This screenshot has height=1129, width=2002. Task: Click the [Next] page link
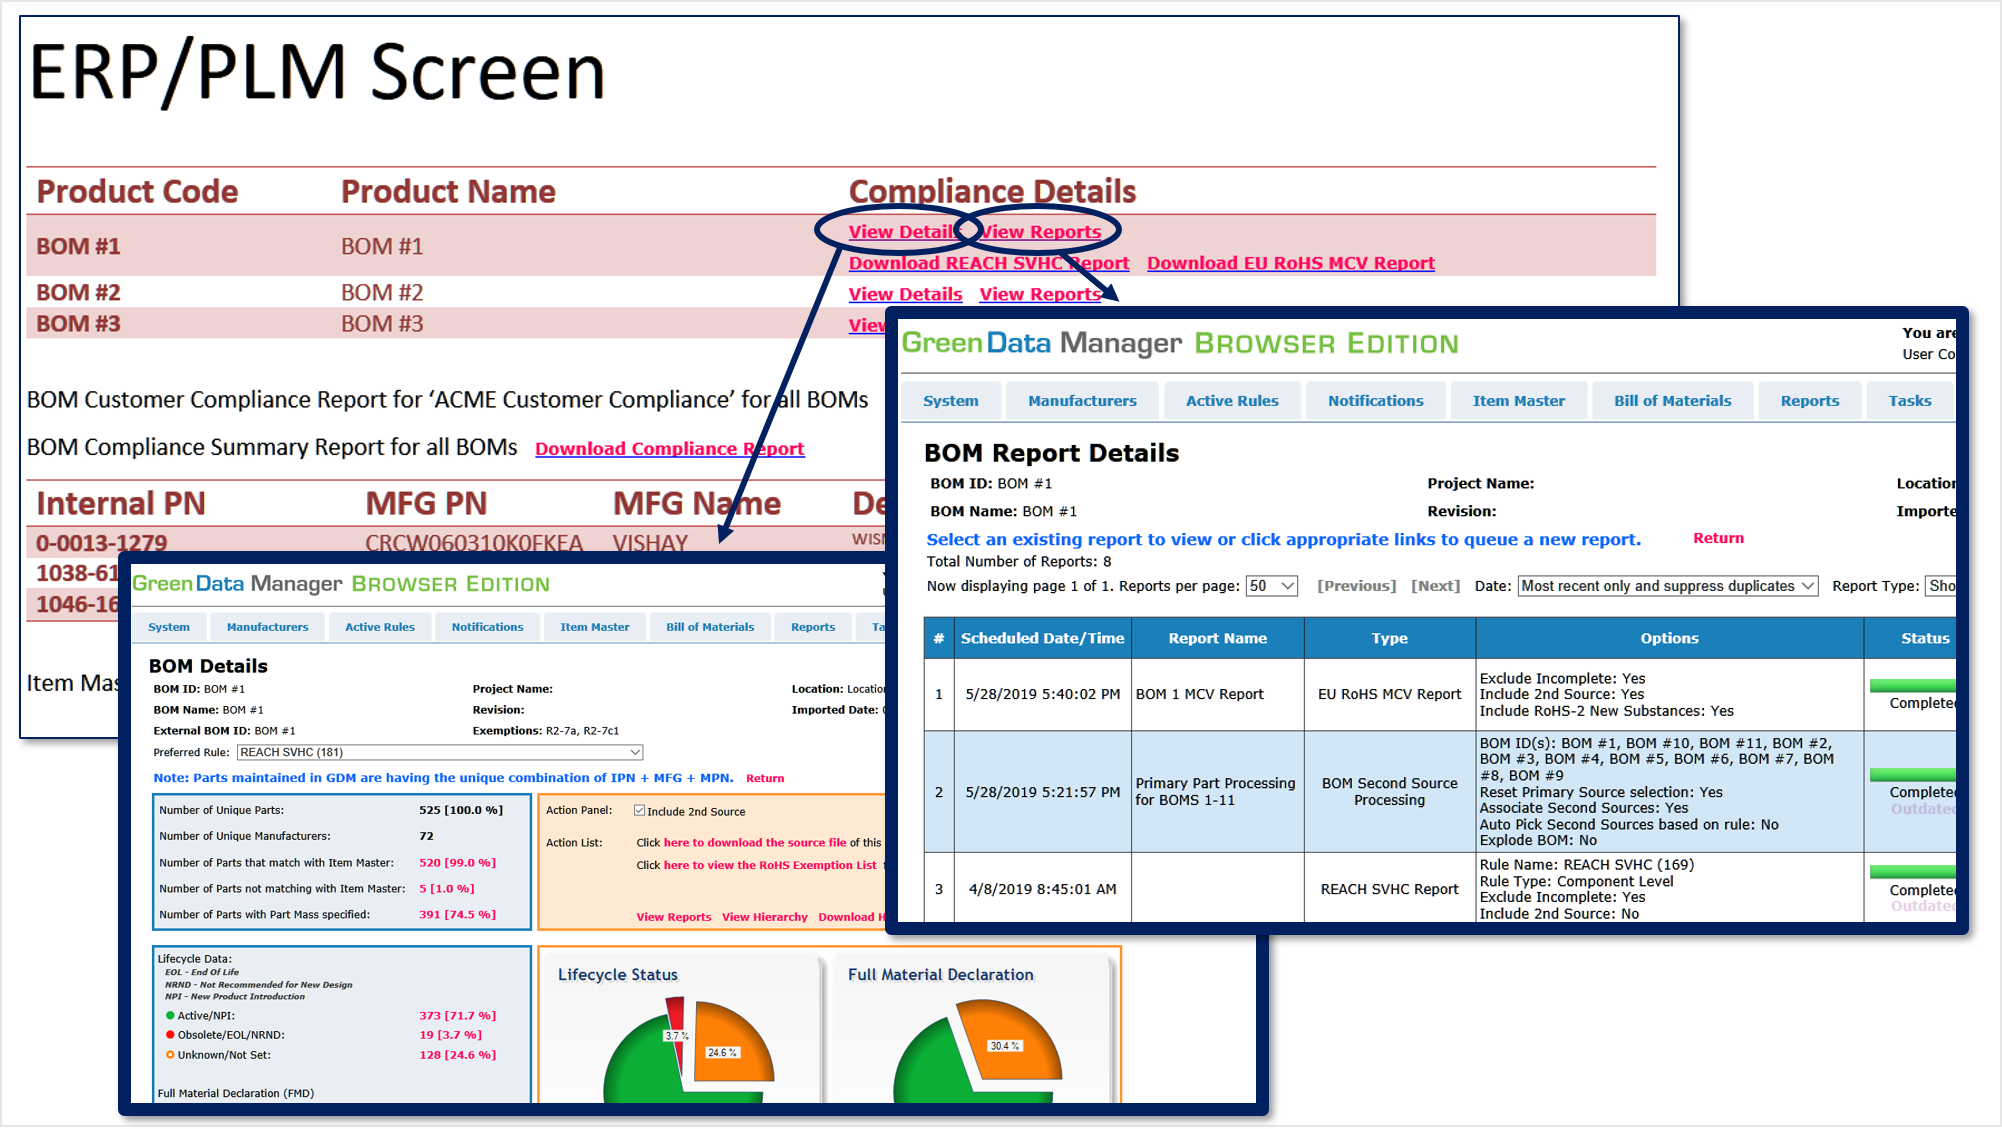click(x=1435, y=586)
